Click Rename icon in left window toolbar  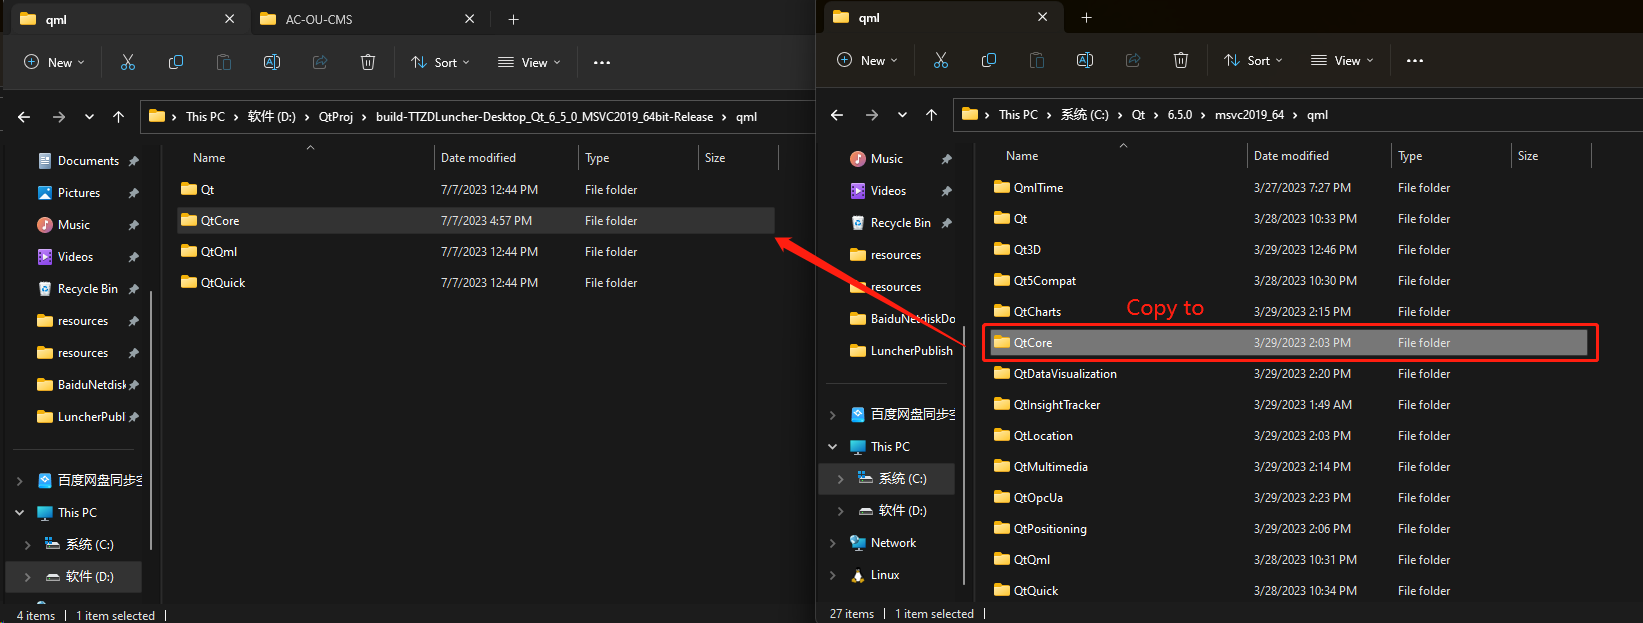[272, 62]
